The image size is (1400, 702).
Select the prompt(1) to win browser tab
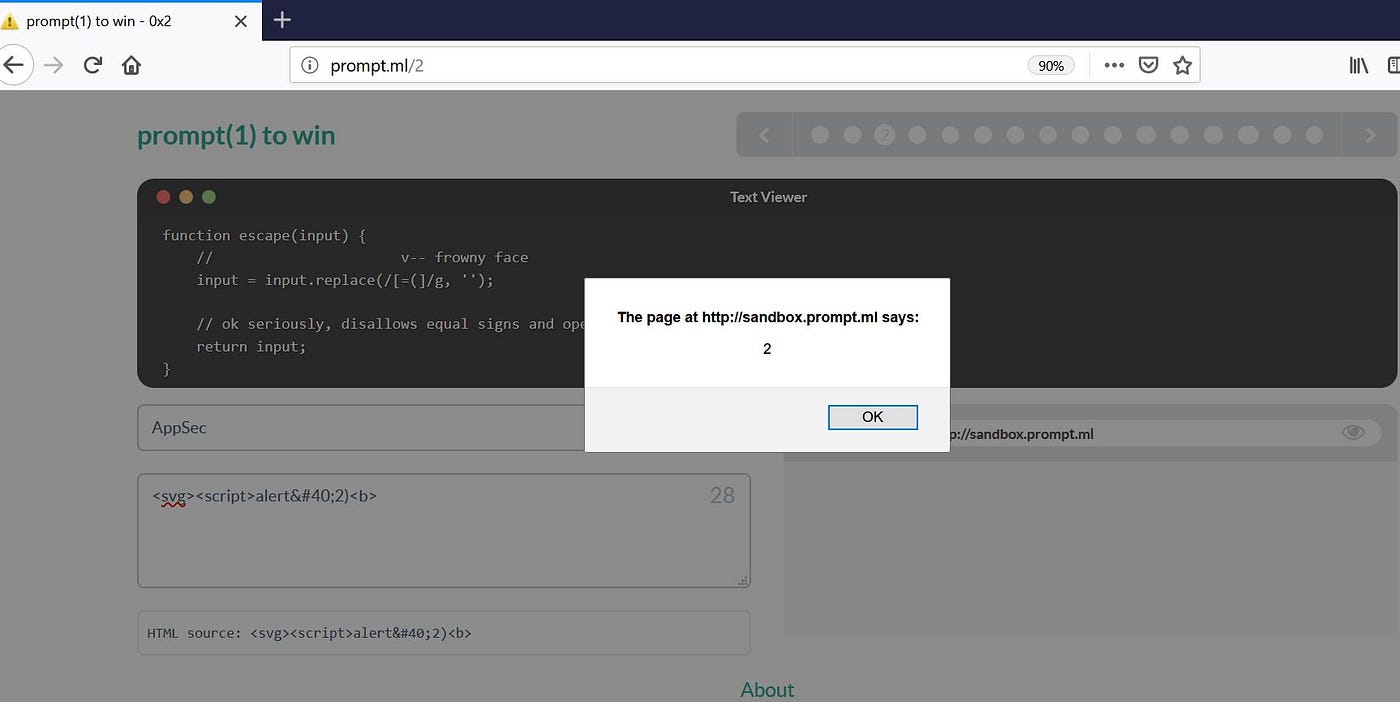110,20
